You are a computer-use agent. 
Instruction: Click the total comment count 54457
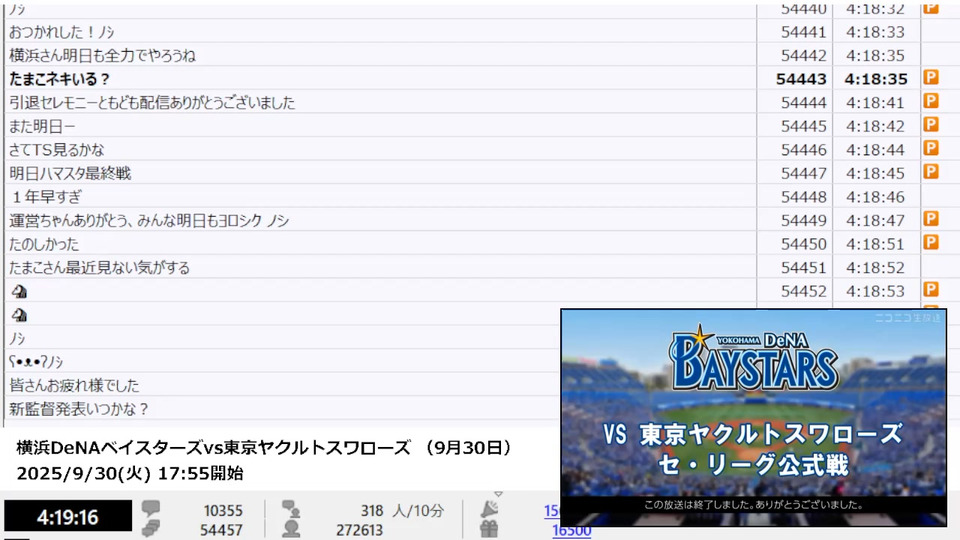(221, 530)
